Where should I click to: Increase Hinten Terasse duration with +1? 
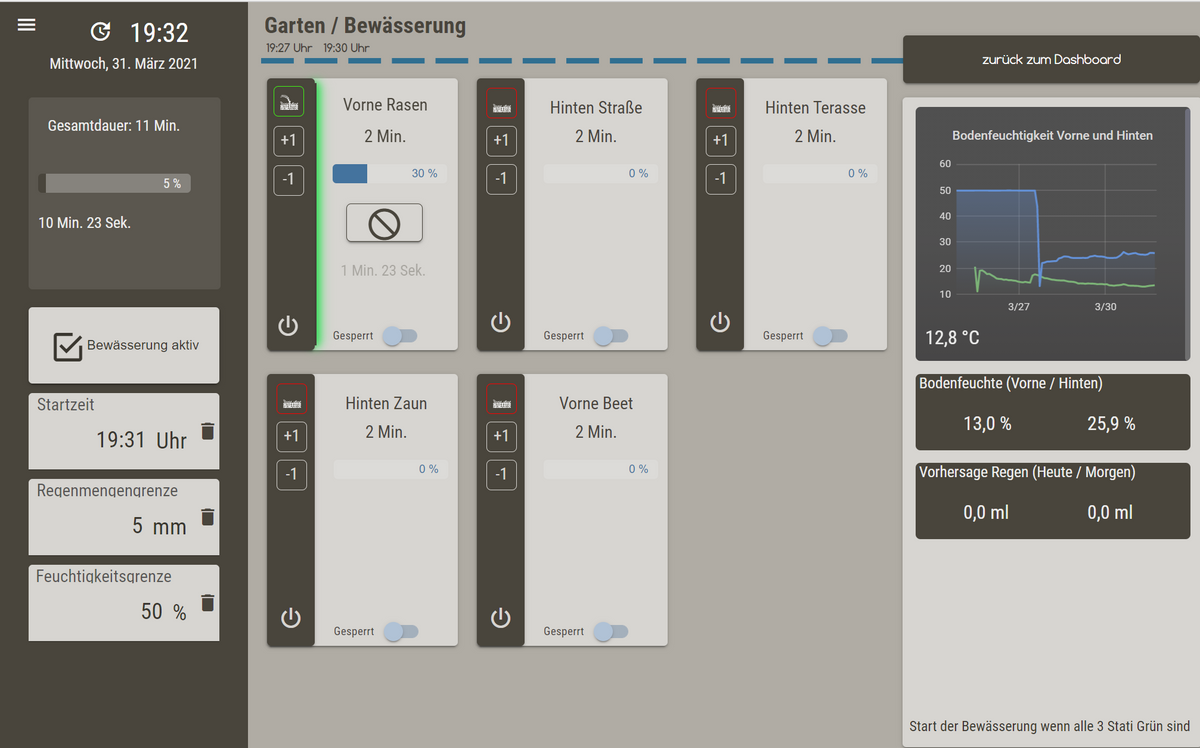pyautogui.click(x=720, y=141)
